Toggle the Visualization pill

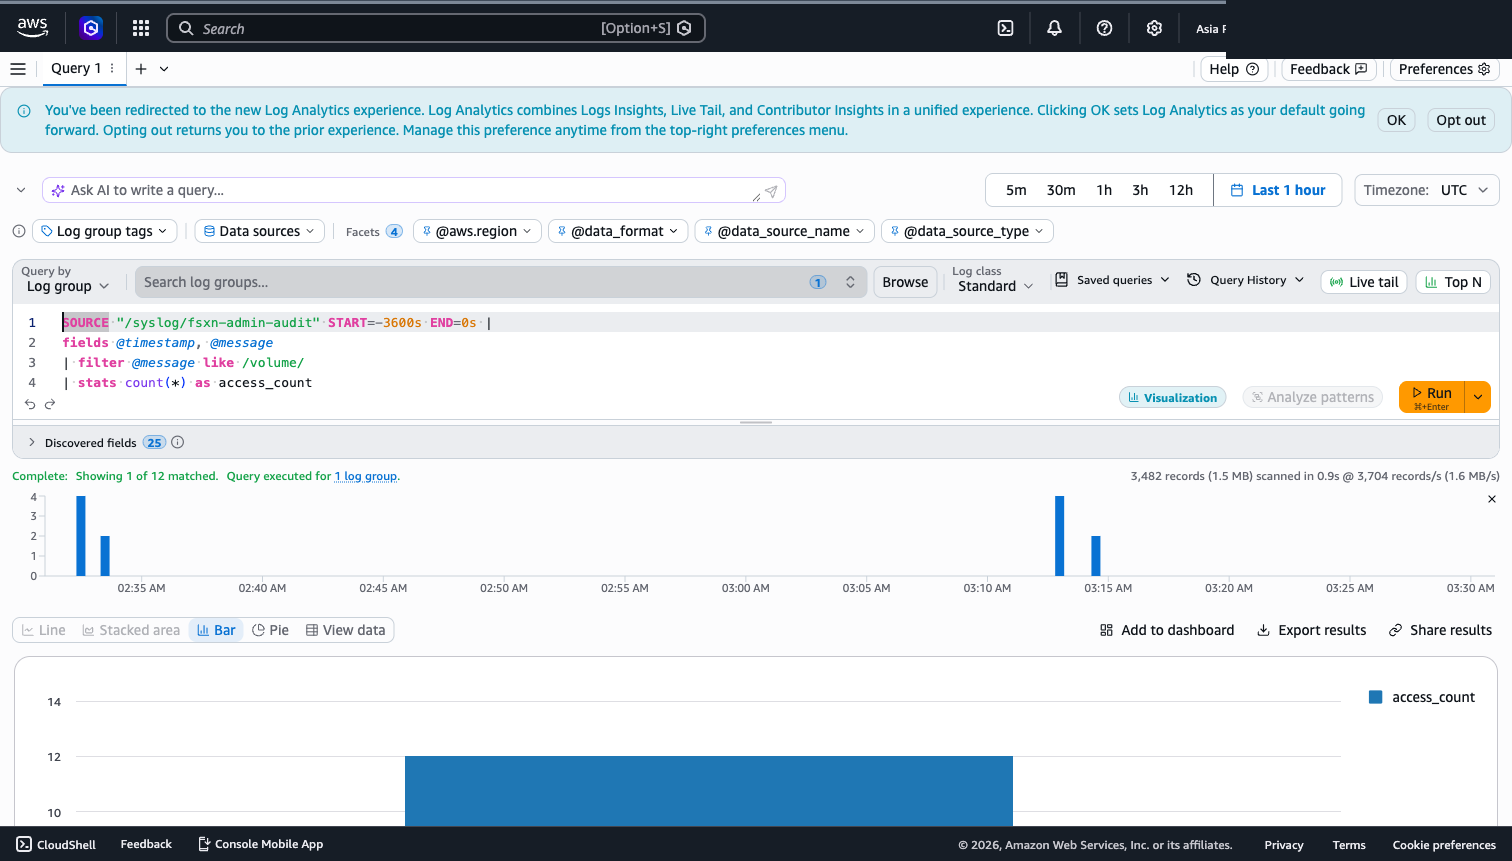pyautogui.click(x=1173, y=398)
